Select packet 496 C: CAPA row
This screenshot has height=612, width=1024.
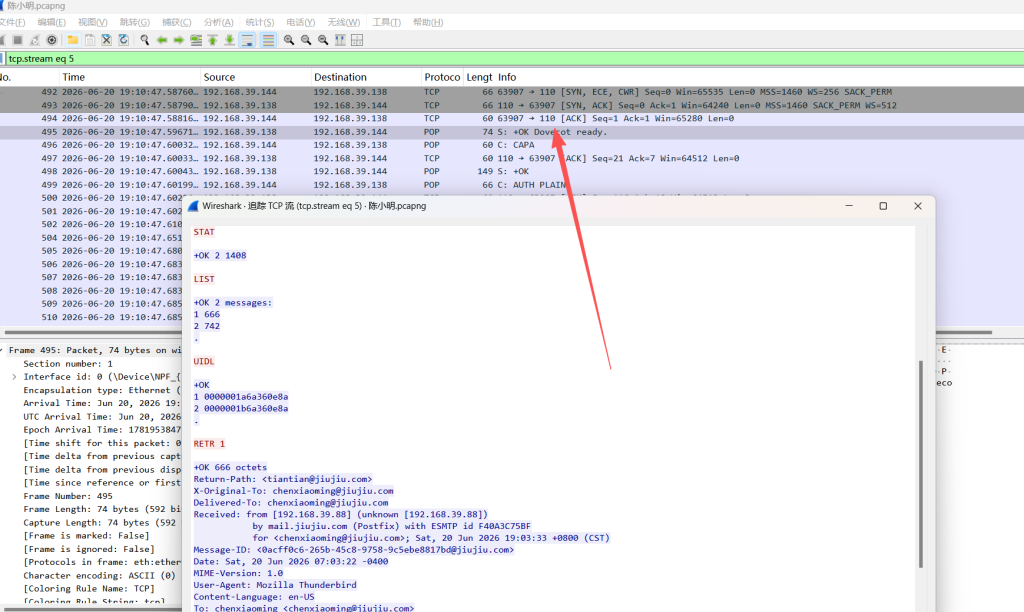pos(512,145)
